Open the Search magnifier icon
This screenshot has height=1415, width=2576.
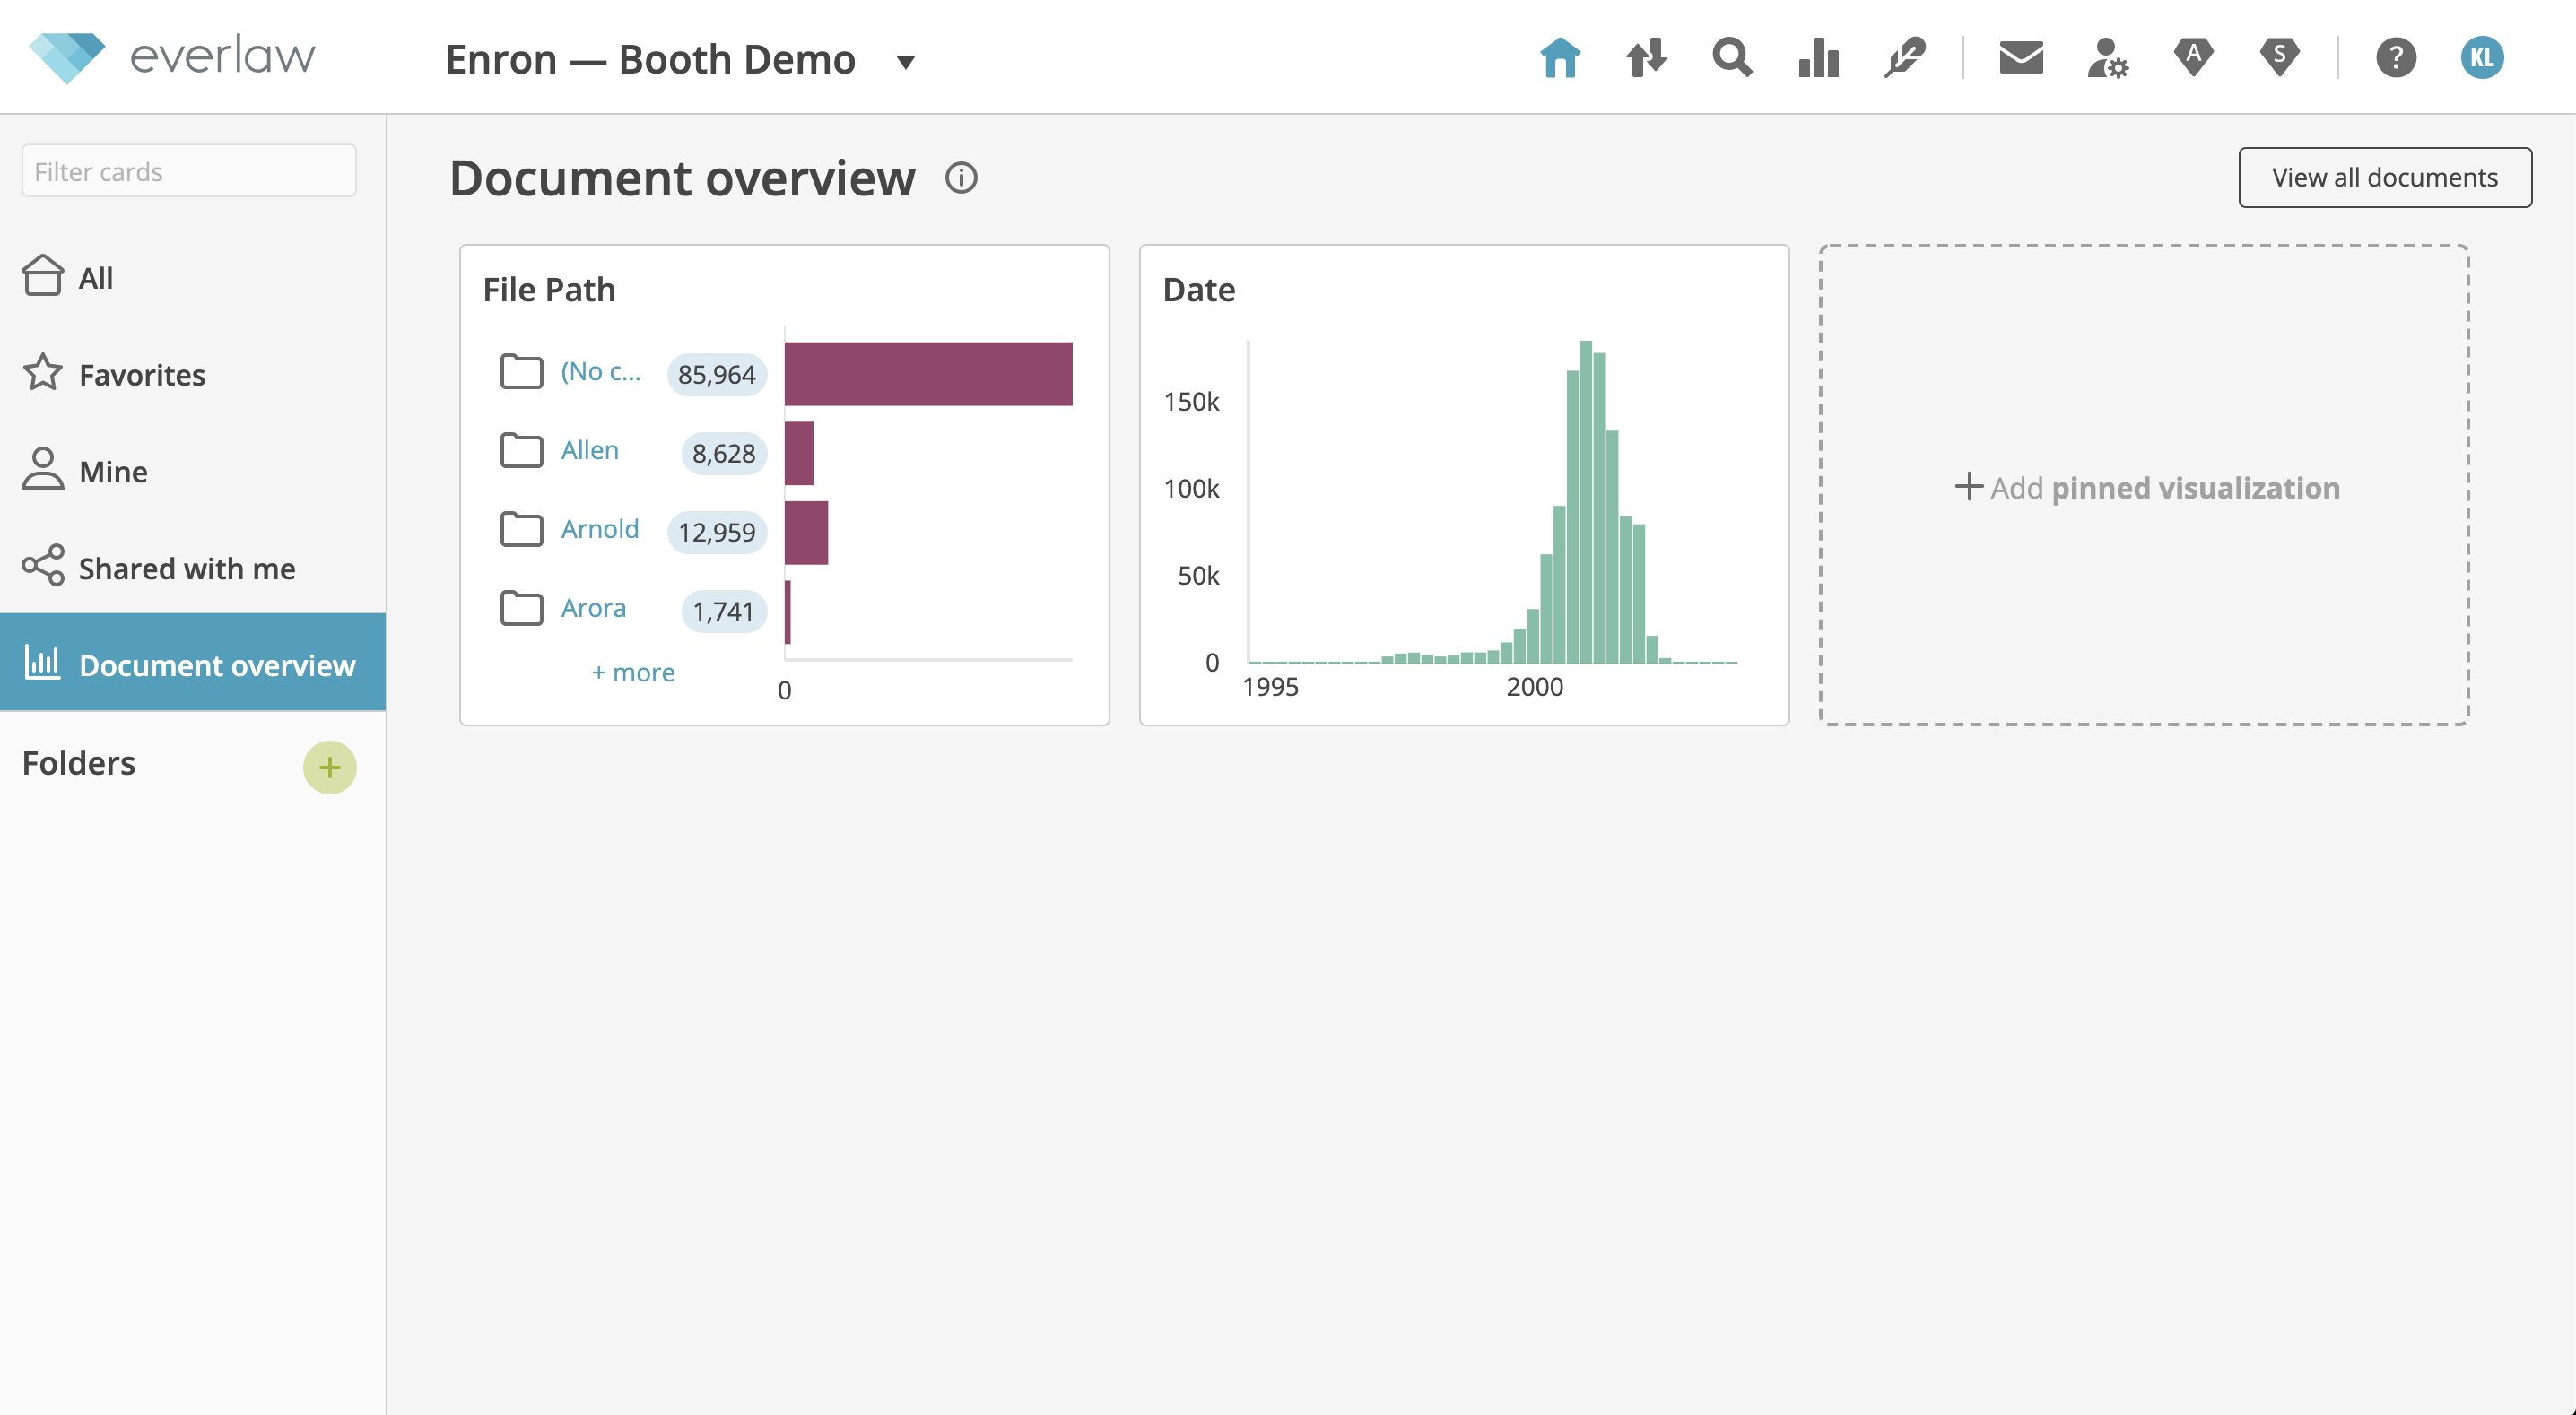coord(1732,58)
